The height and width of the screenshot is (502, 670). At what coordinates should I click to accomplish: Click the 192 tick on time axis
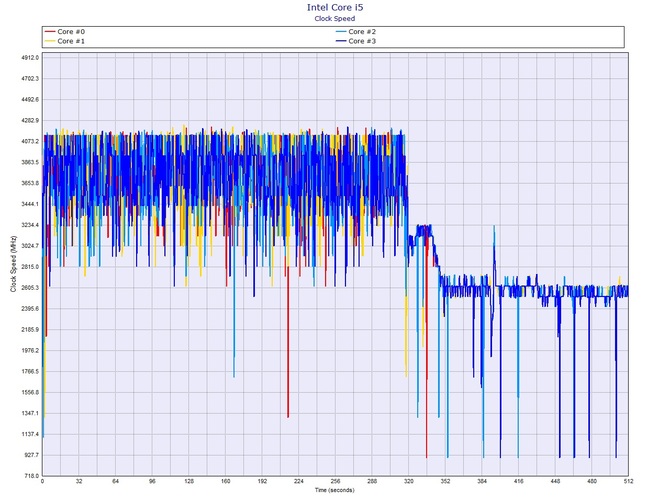click(262, 481)
